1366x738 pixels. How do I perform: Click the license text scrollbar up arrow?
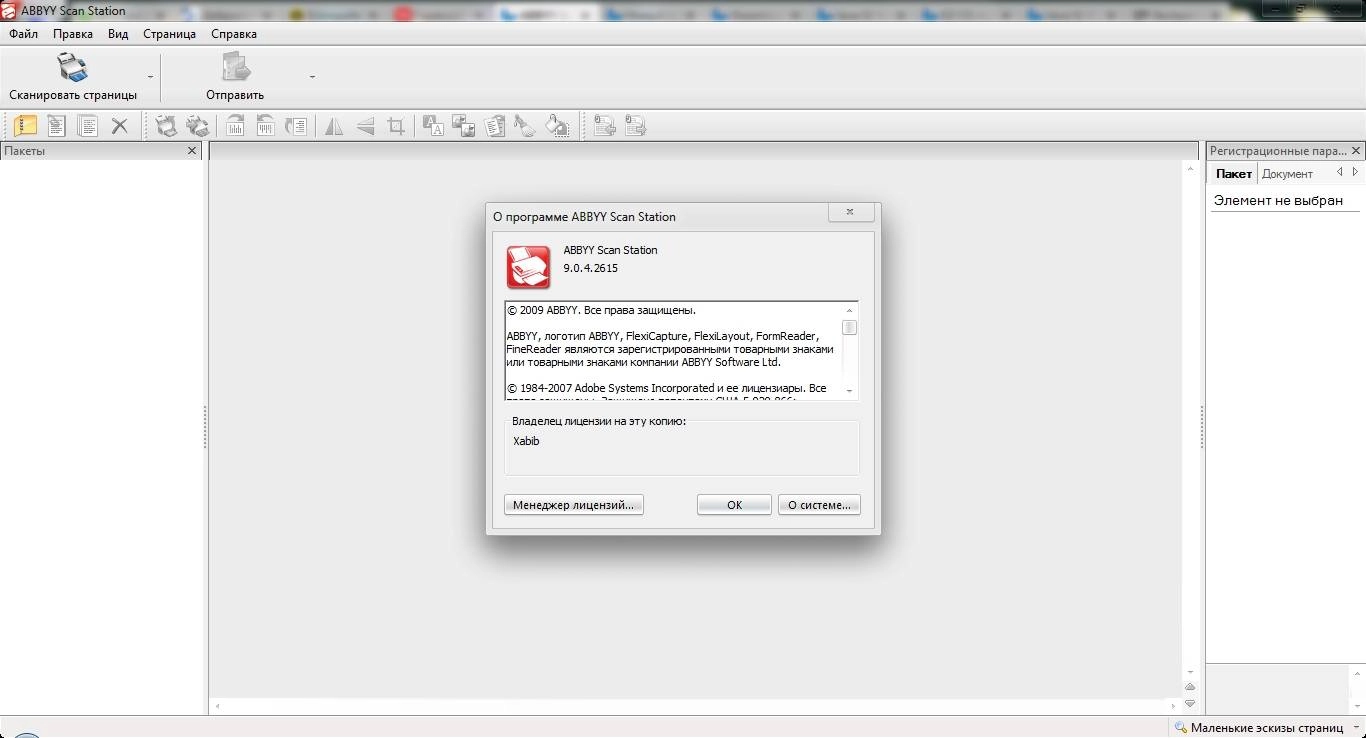coord(849,310)
